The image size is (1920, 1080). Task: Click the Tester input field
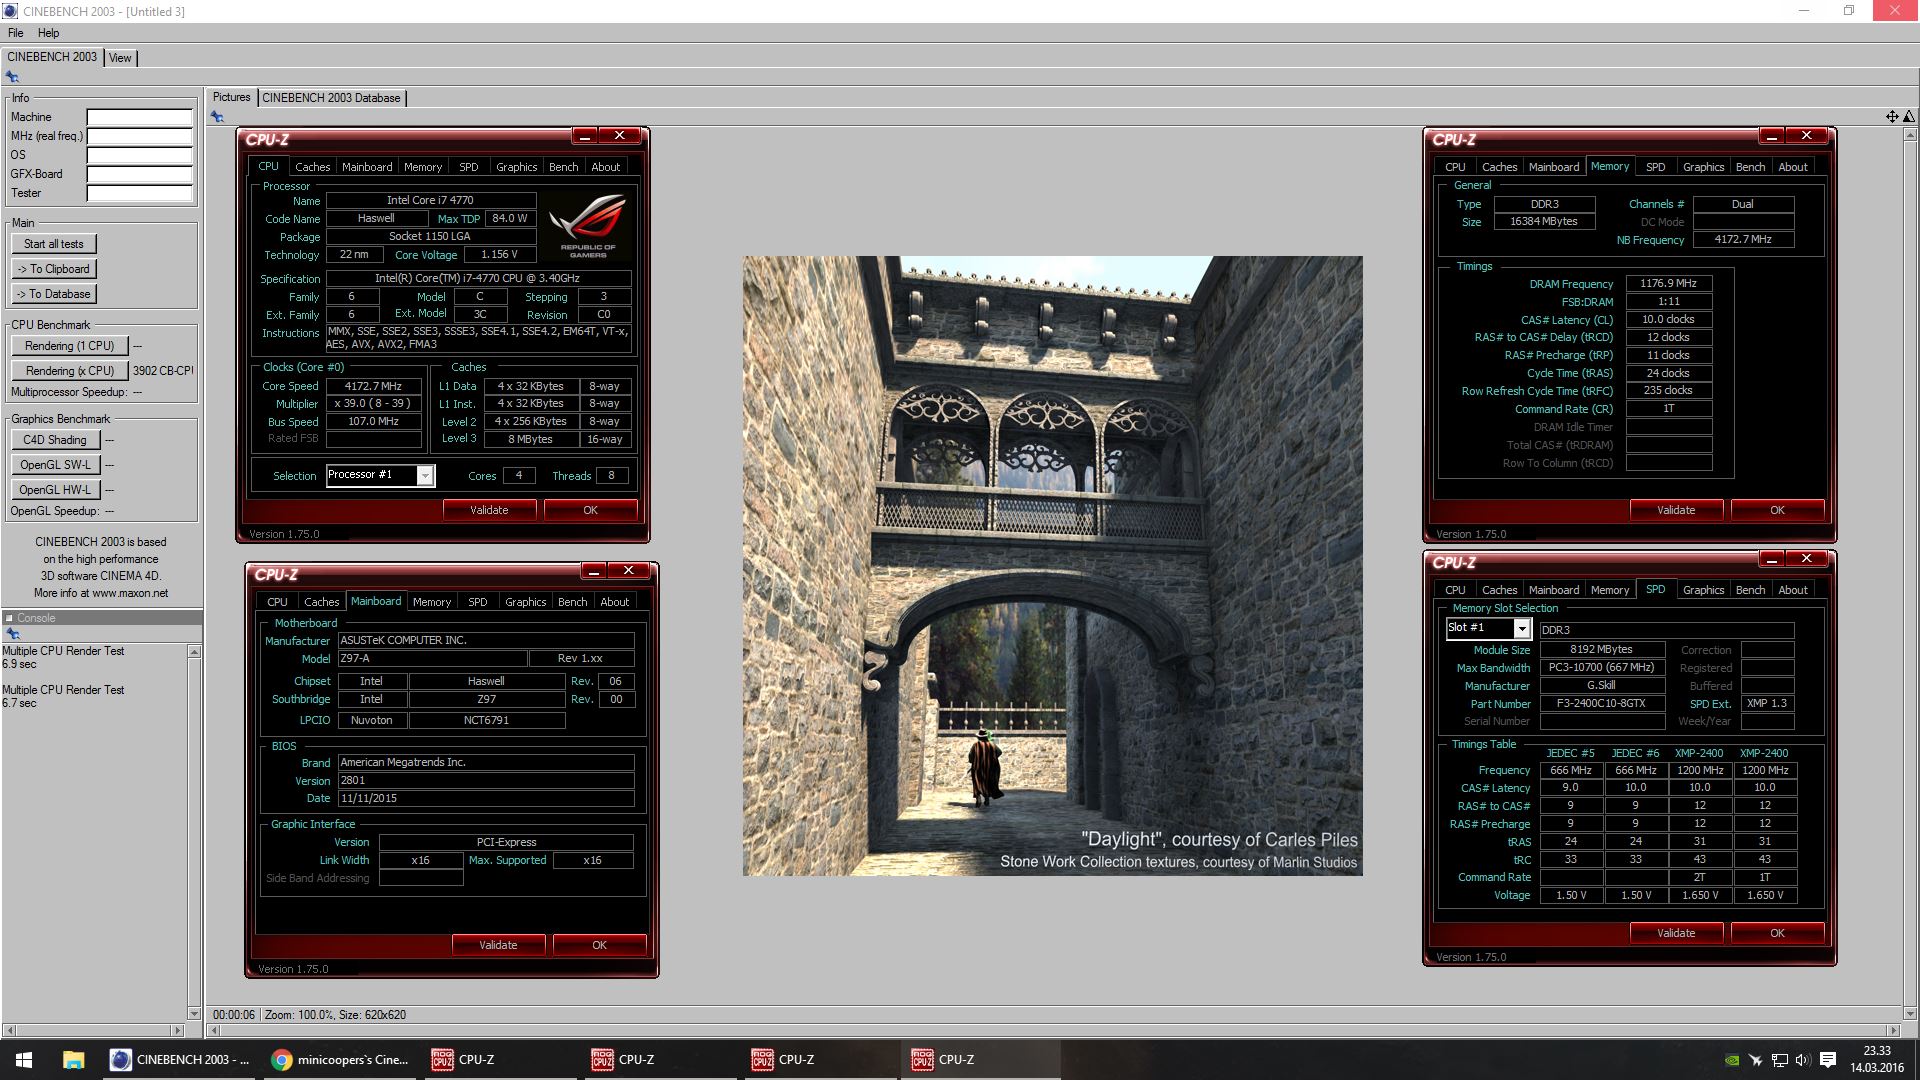[139, 193]
